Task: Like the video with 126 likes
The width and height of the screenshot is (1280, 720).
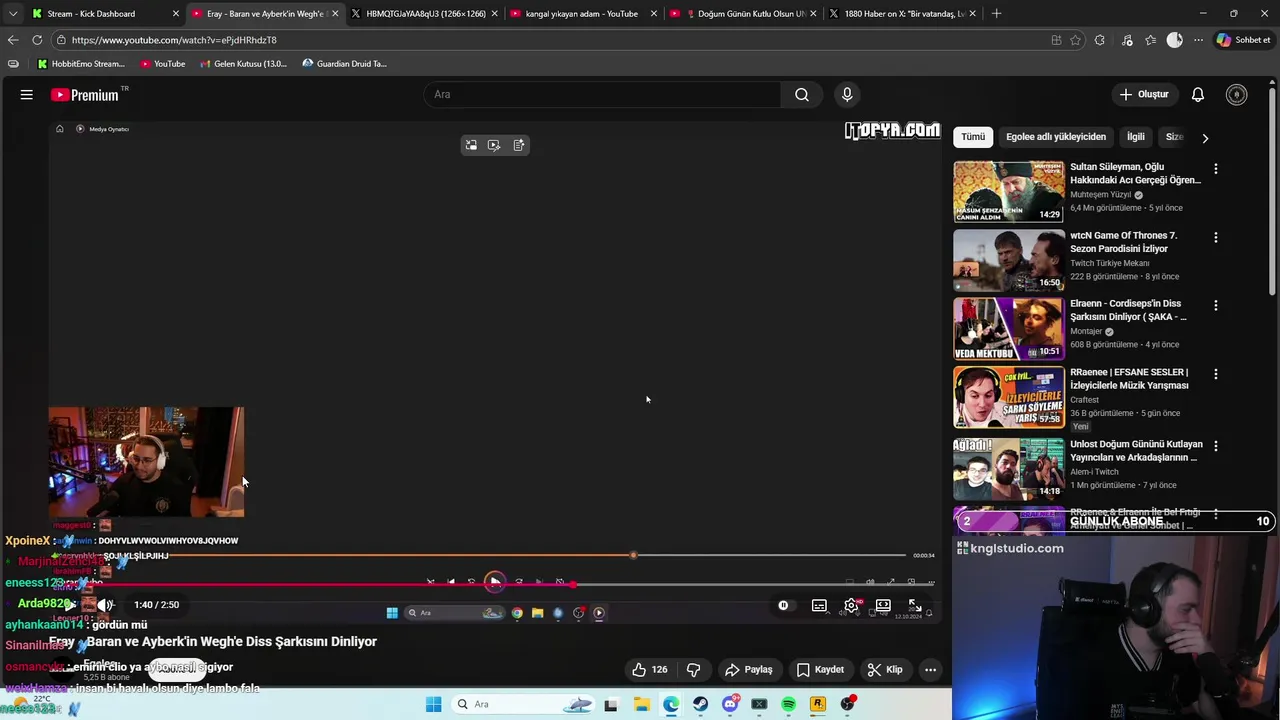Action: point(649,670)
